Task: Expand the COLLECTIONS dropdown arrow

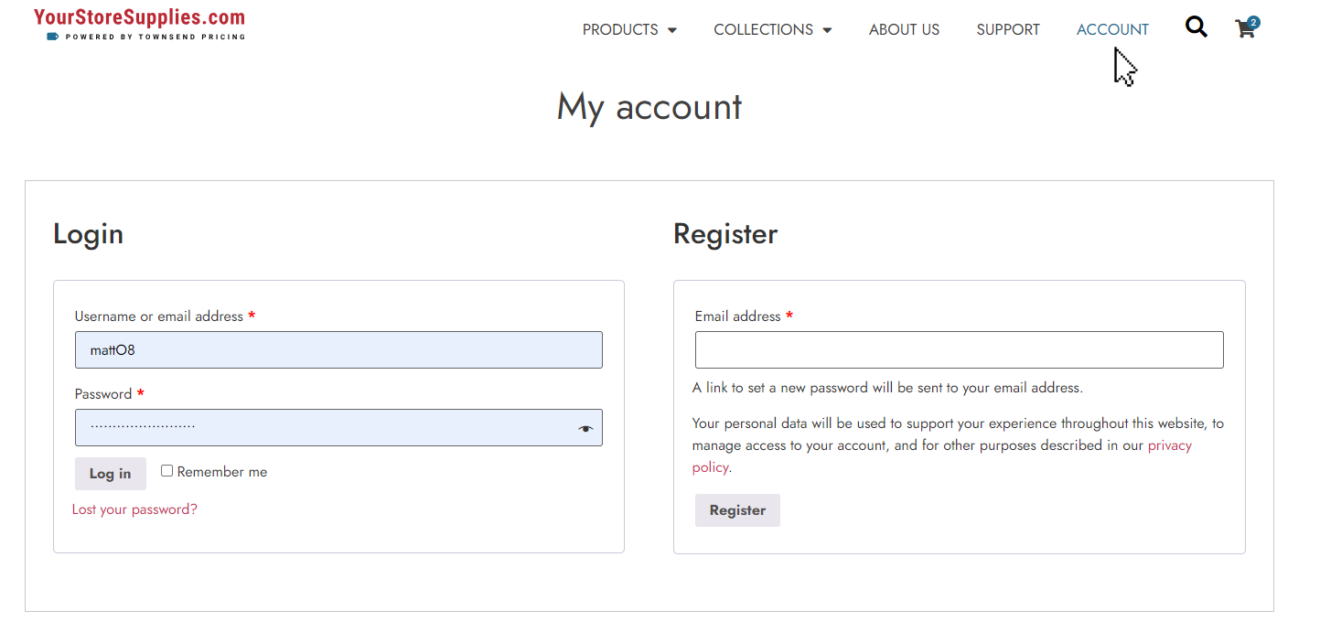Action: coord(827,30)
